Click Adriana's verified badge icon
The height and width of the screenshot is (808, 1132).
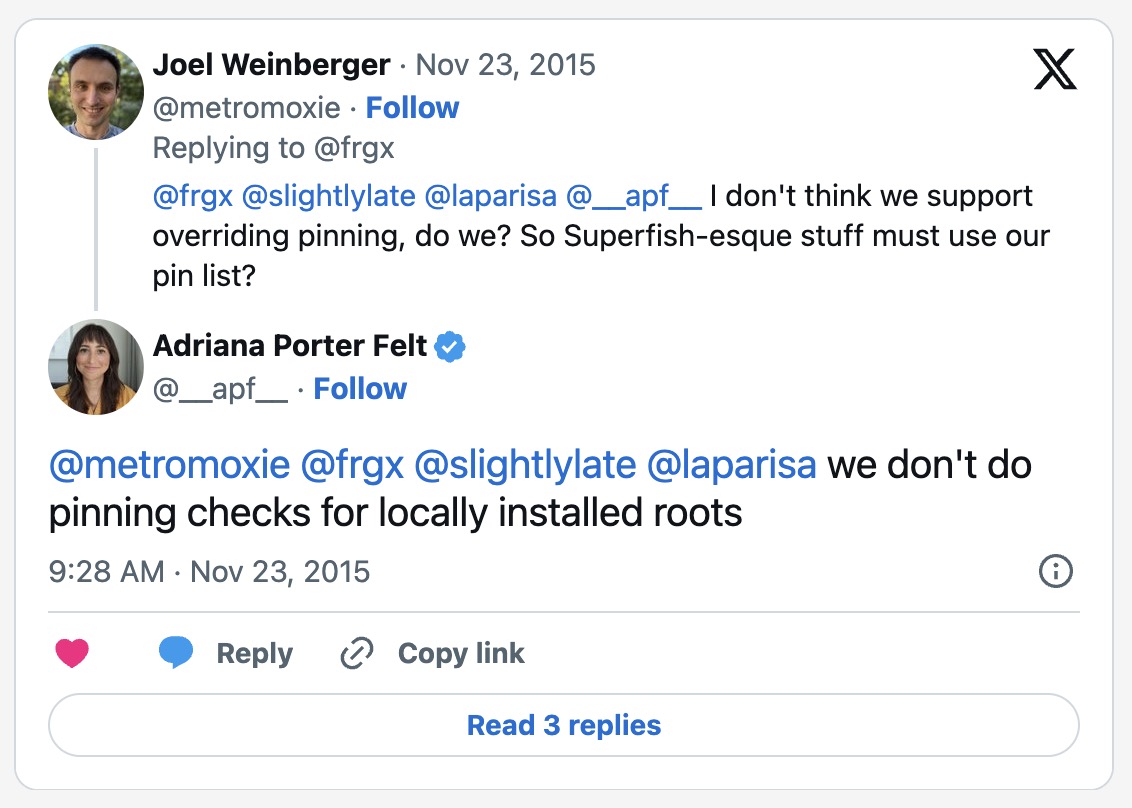(x=452, y=347)
